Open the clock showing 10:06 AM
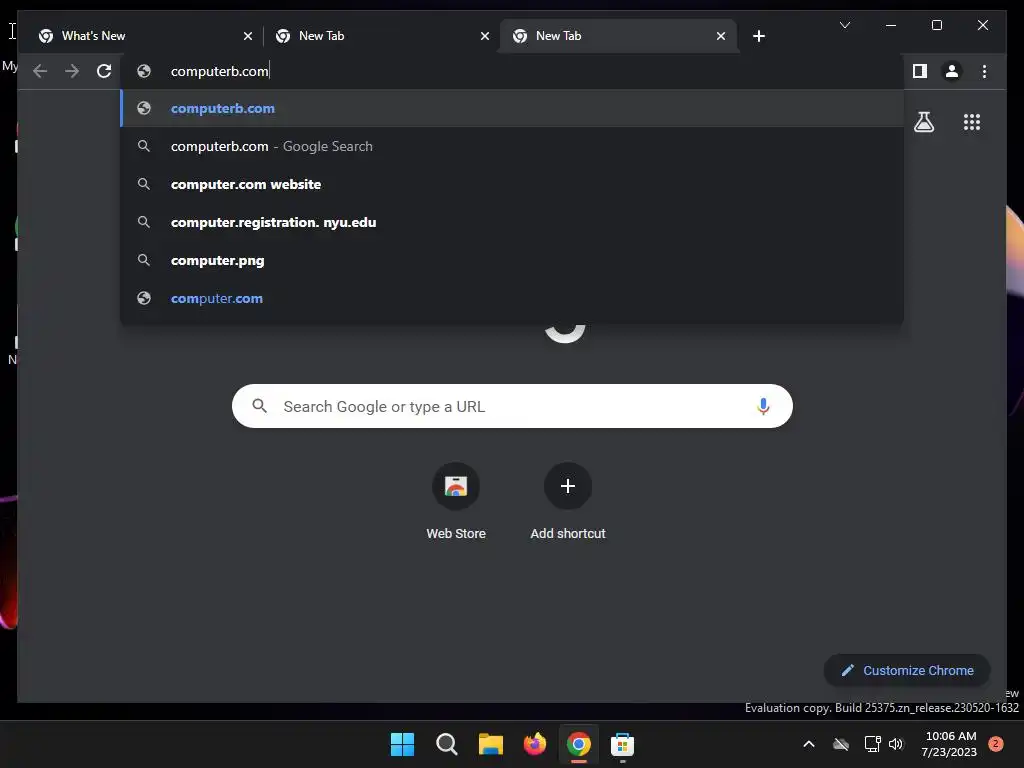 (x=950, y=744)
